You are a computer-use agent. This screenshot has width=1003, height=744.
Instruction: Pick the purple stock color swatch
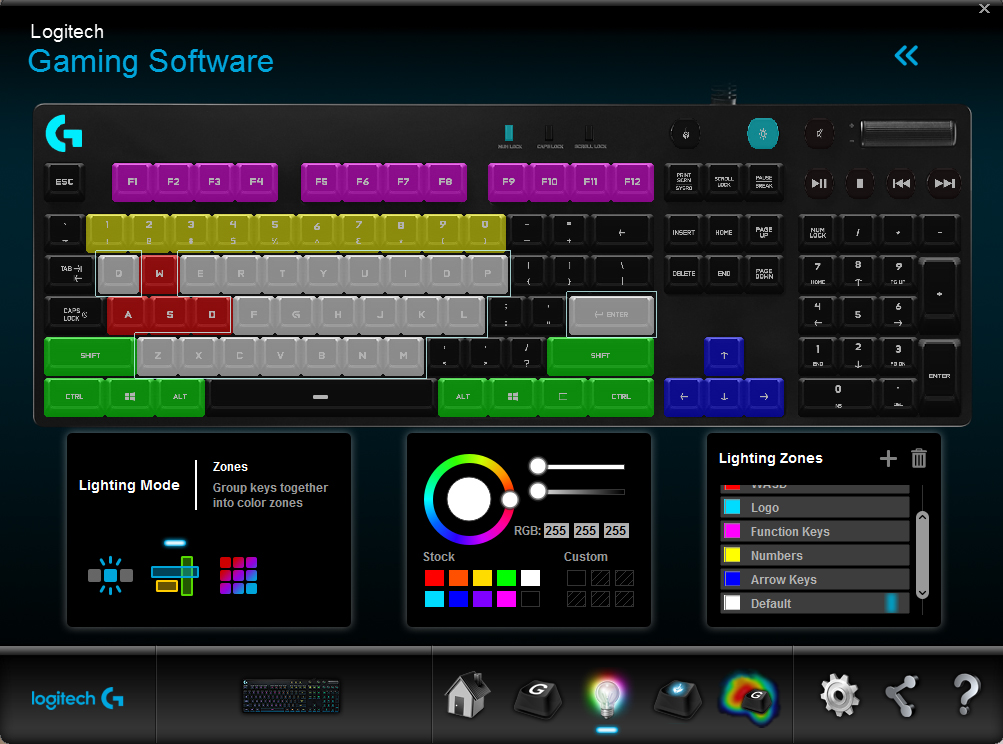(x=482, y=599)
